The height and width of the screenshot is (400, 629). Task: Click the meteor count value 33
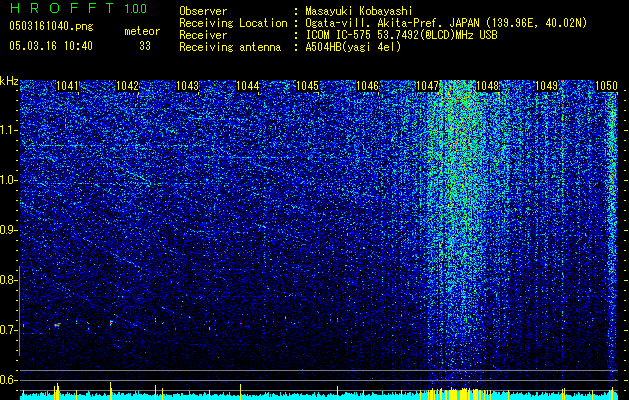145,46
